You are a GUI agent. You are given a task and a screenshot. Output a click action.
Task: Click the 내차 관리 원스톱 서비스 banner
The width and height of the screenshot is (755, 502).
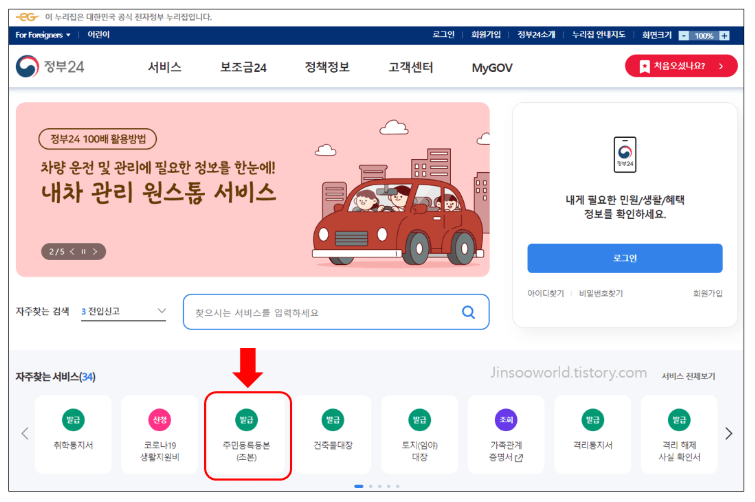pos(253,189)
